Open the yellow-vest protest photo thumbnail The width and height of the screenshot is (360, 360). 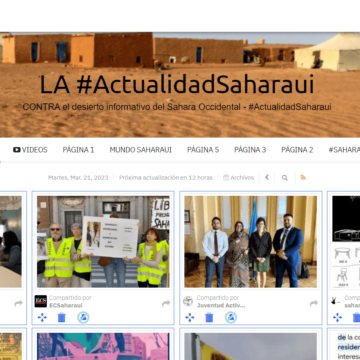[103, 242]
